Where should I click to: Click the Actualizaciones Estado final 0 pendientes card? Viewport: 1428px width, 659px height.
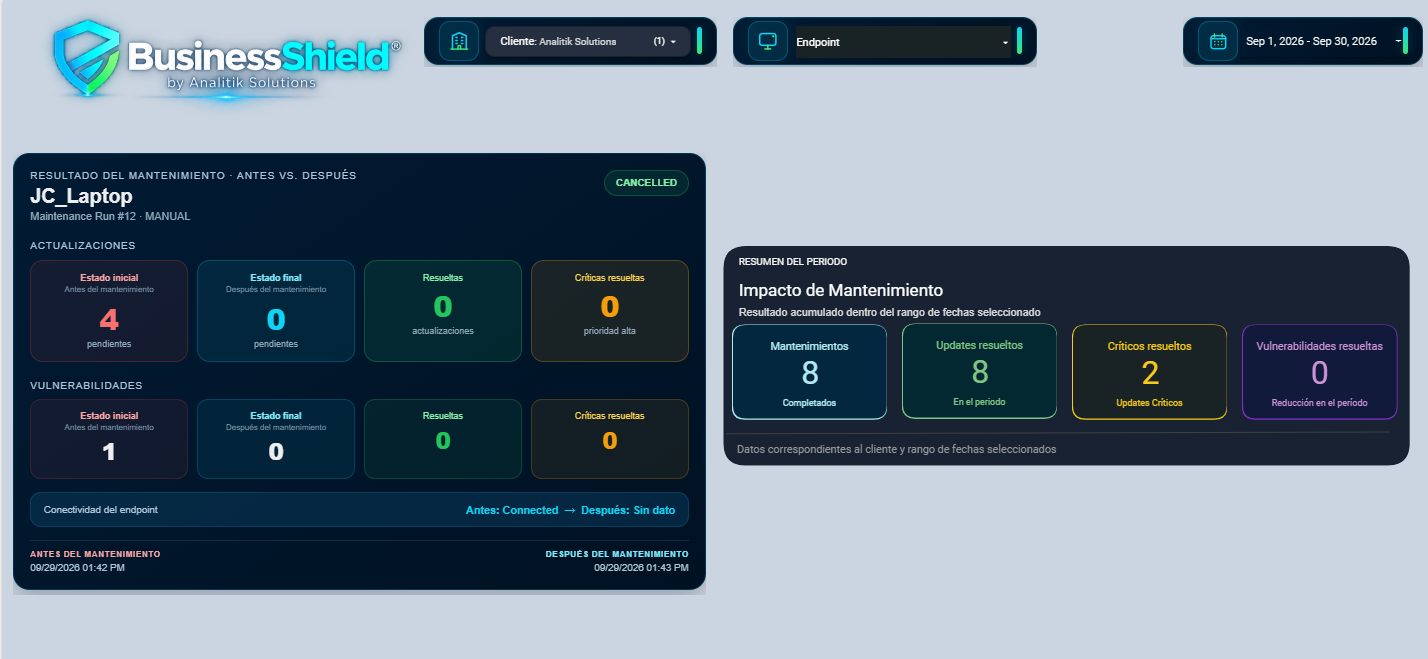[276, 311]
